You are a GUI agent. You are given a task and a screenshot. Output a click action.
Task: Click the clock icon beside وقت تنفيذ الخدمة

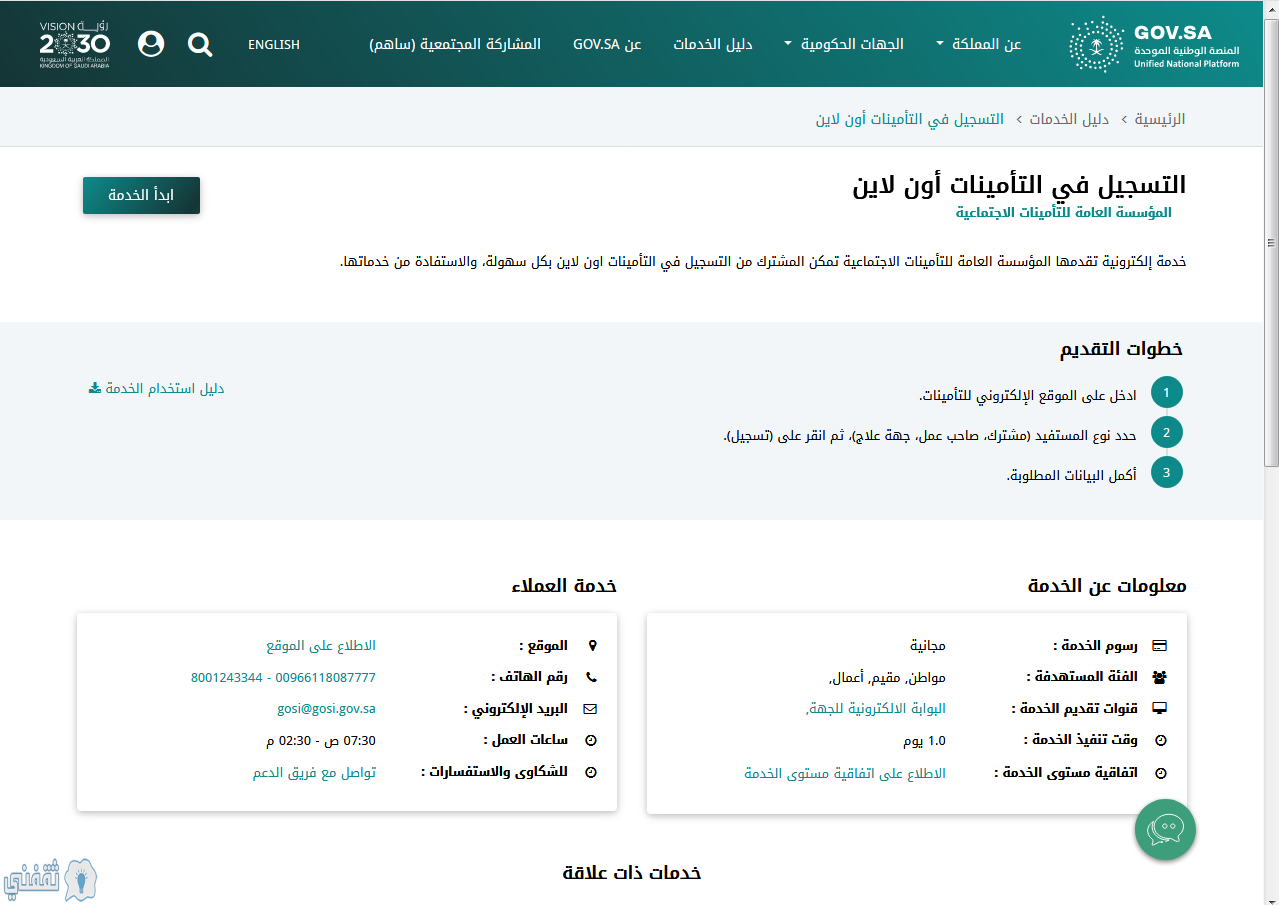coord(1161,741)
